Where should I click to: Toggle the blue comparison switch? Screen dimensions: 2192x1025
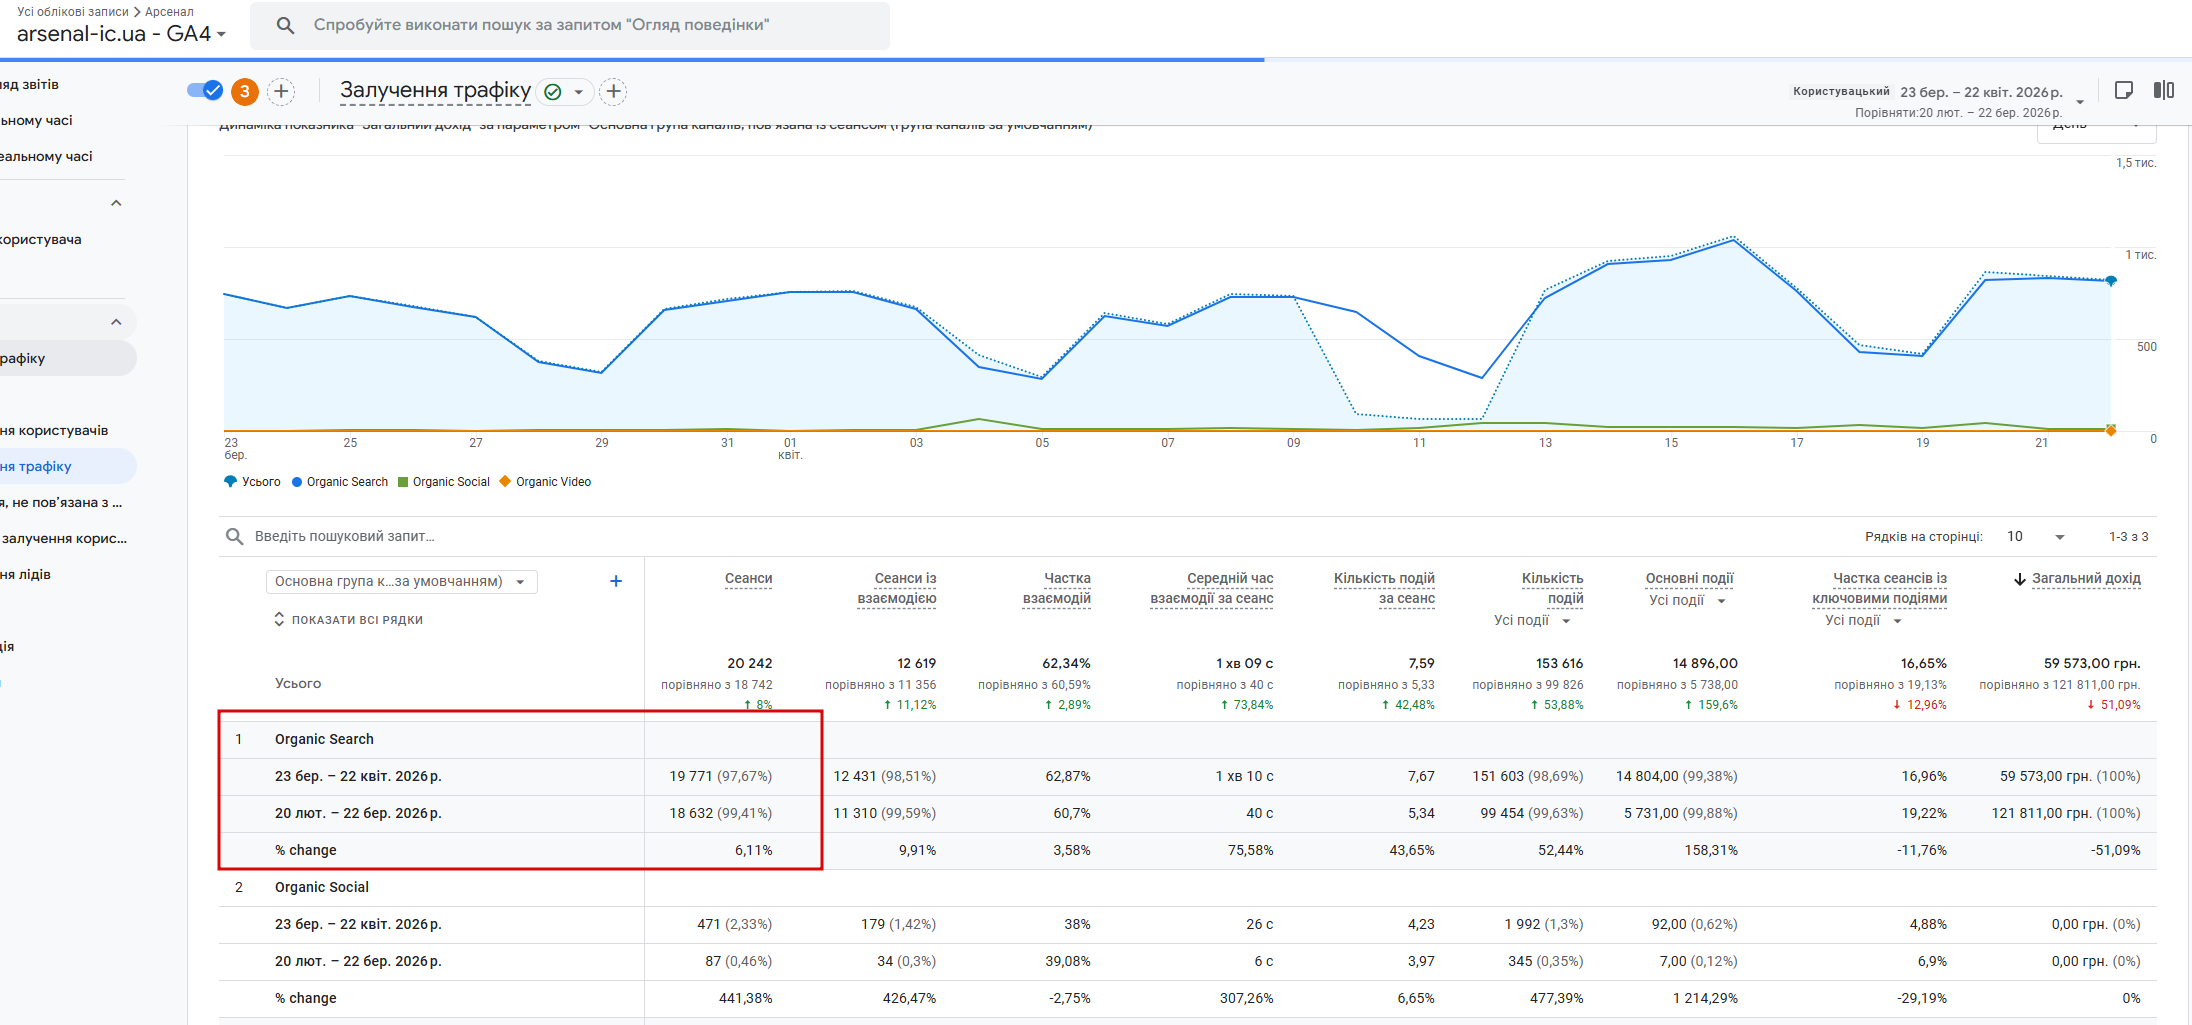(205, 91)
